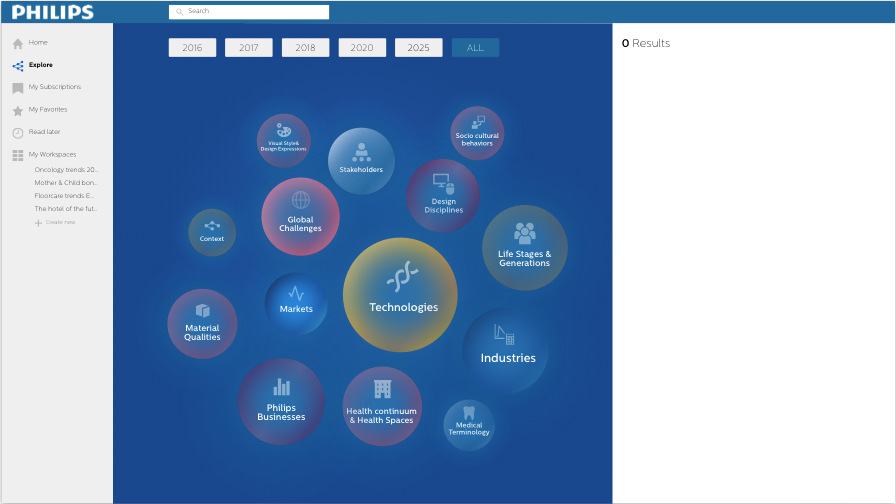Click the Philips logo
Viewport: 896px width, 504px height.
coord(53,12)
